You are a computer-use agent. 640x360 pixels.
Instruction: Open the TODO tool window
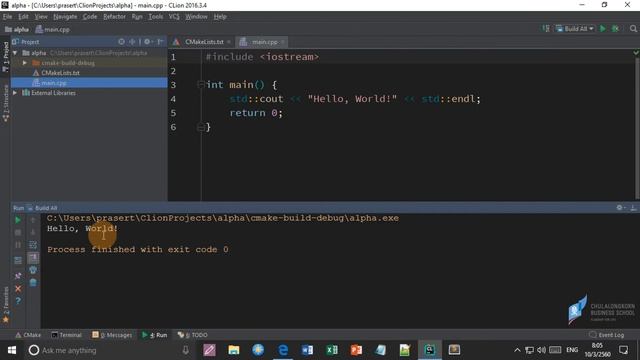(193, 335)
